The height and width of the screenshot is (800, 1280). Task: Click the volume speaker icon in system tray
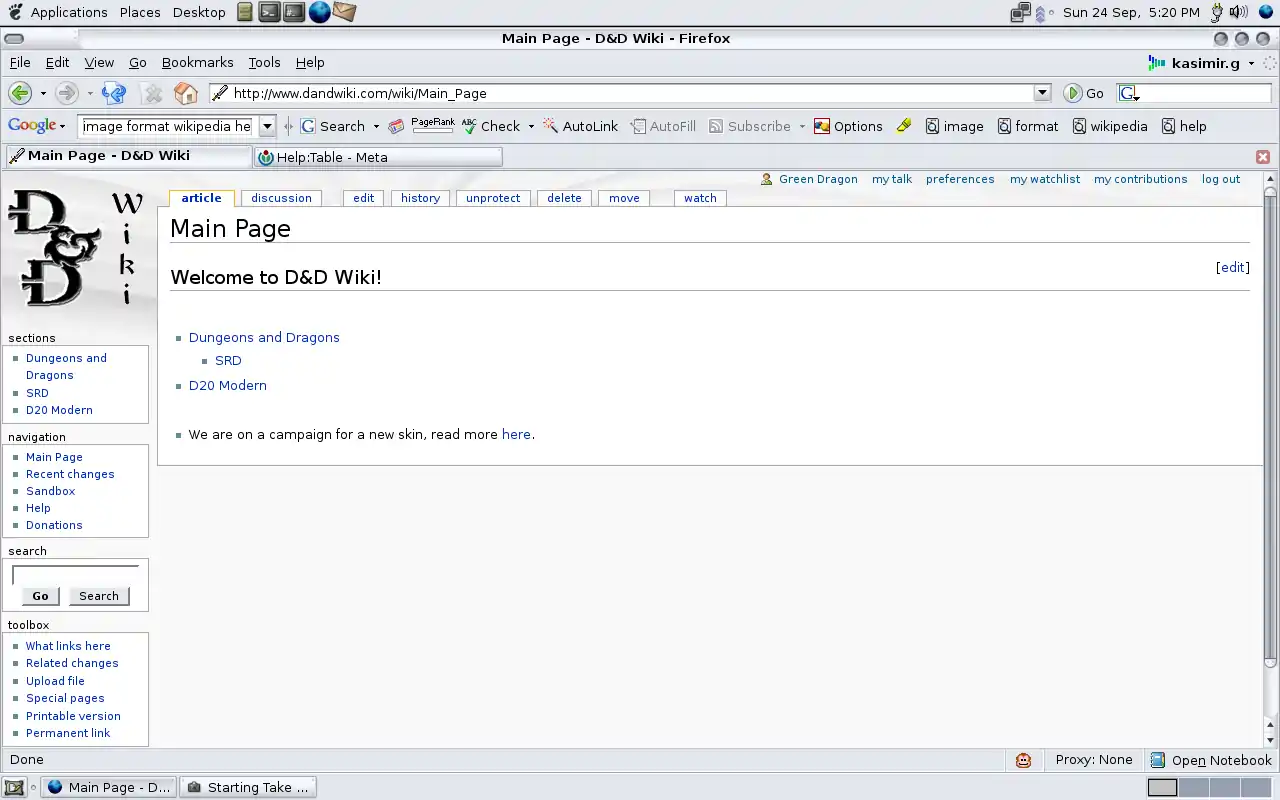tap(1238, 12)
